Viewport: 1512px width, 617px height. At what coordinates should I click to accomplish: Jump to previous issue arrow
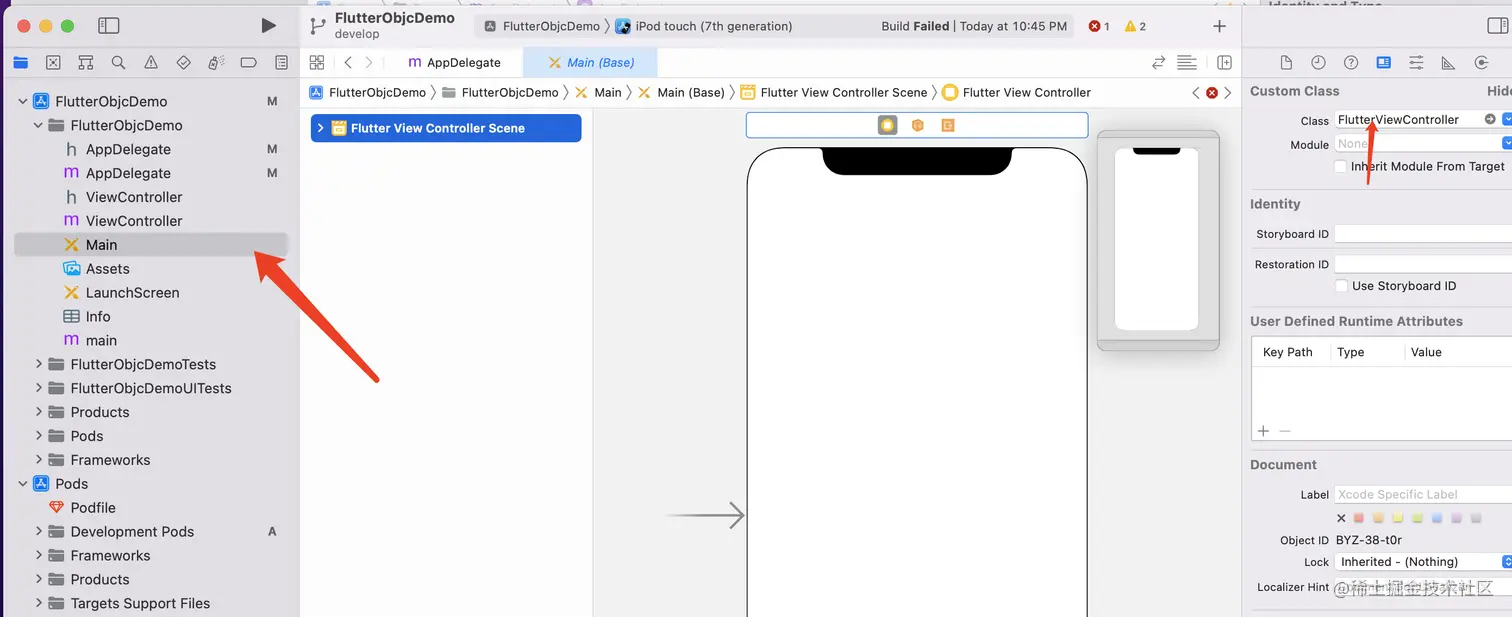click(1195, 92)
